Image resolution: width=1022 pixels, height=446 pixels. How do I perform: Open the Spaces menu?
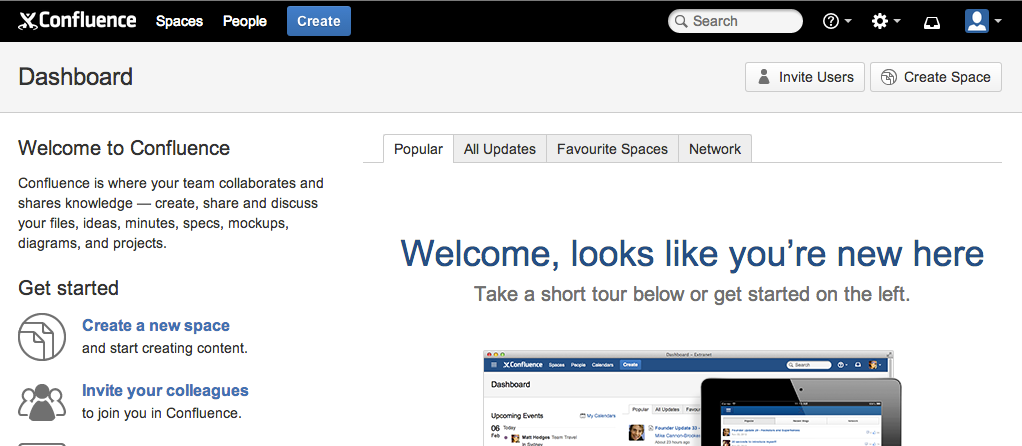coord(179,21)
